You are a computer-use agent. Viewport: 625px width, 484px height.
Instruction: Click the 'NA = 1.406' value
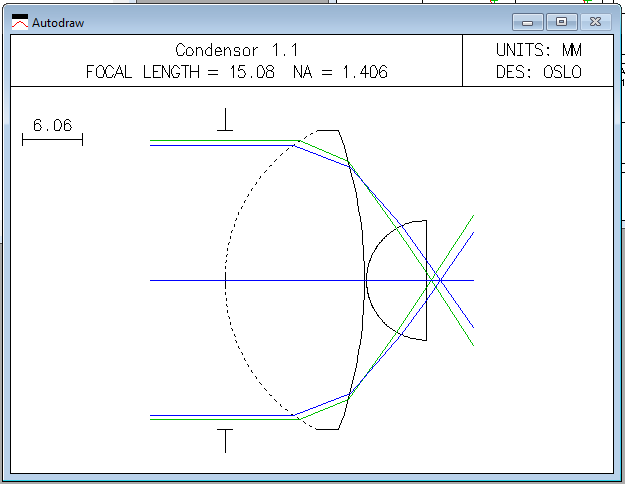point(340,72)
